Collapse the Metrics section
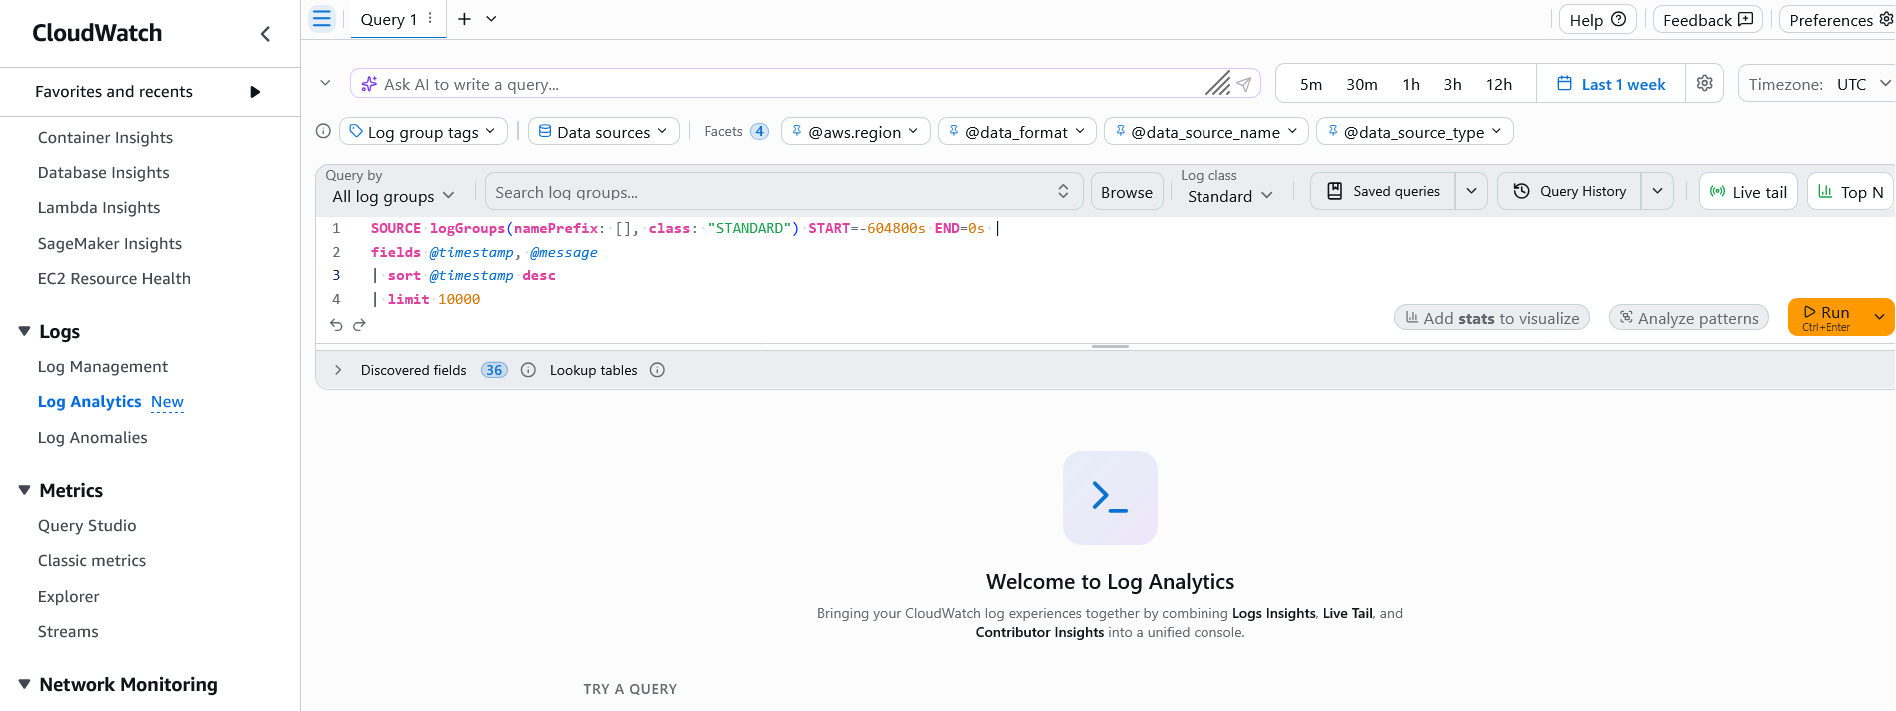The image size is (1896, 711). tap(25, 490)
